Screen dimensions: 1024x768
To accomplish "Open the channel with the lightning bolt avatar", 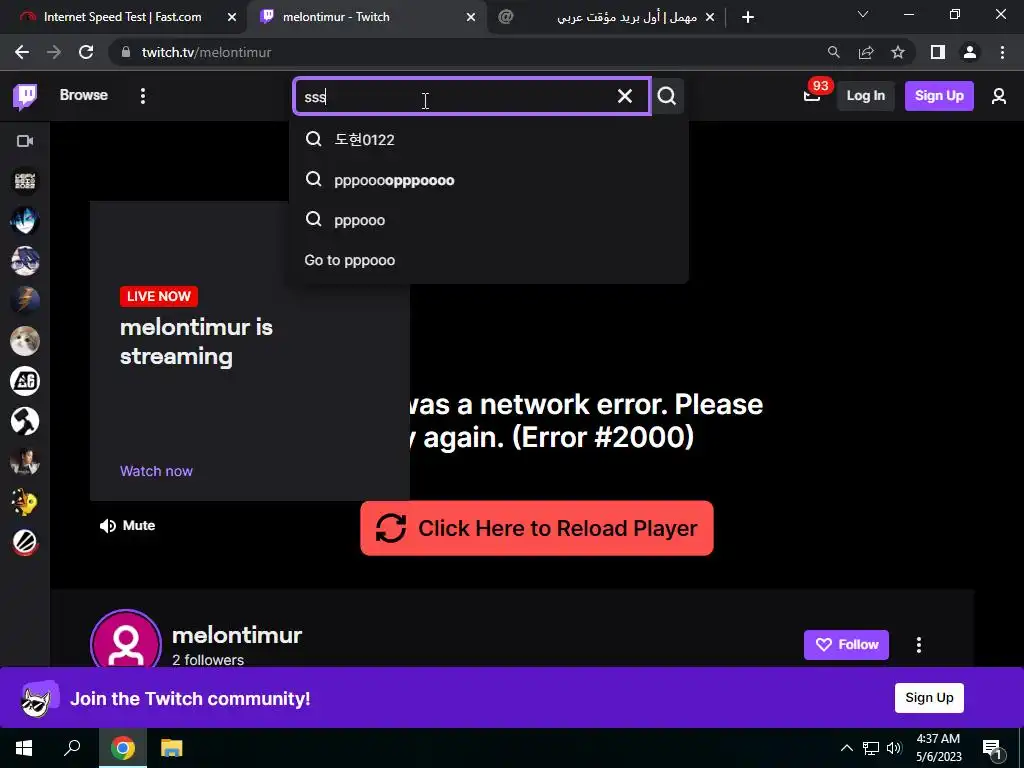I will coord(25,300).
